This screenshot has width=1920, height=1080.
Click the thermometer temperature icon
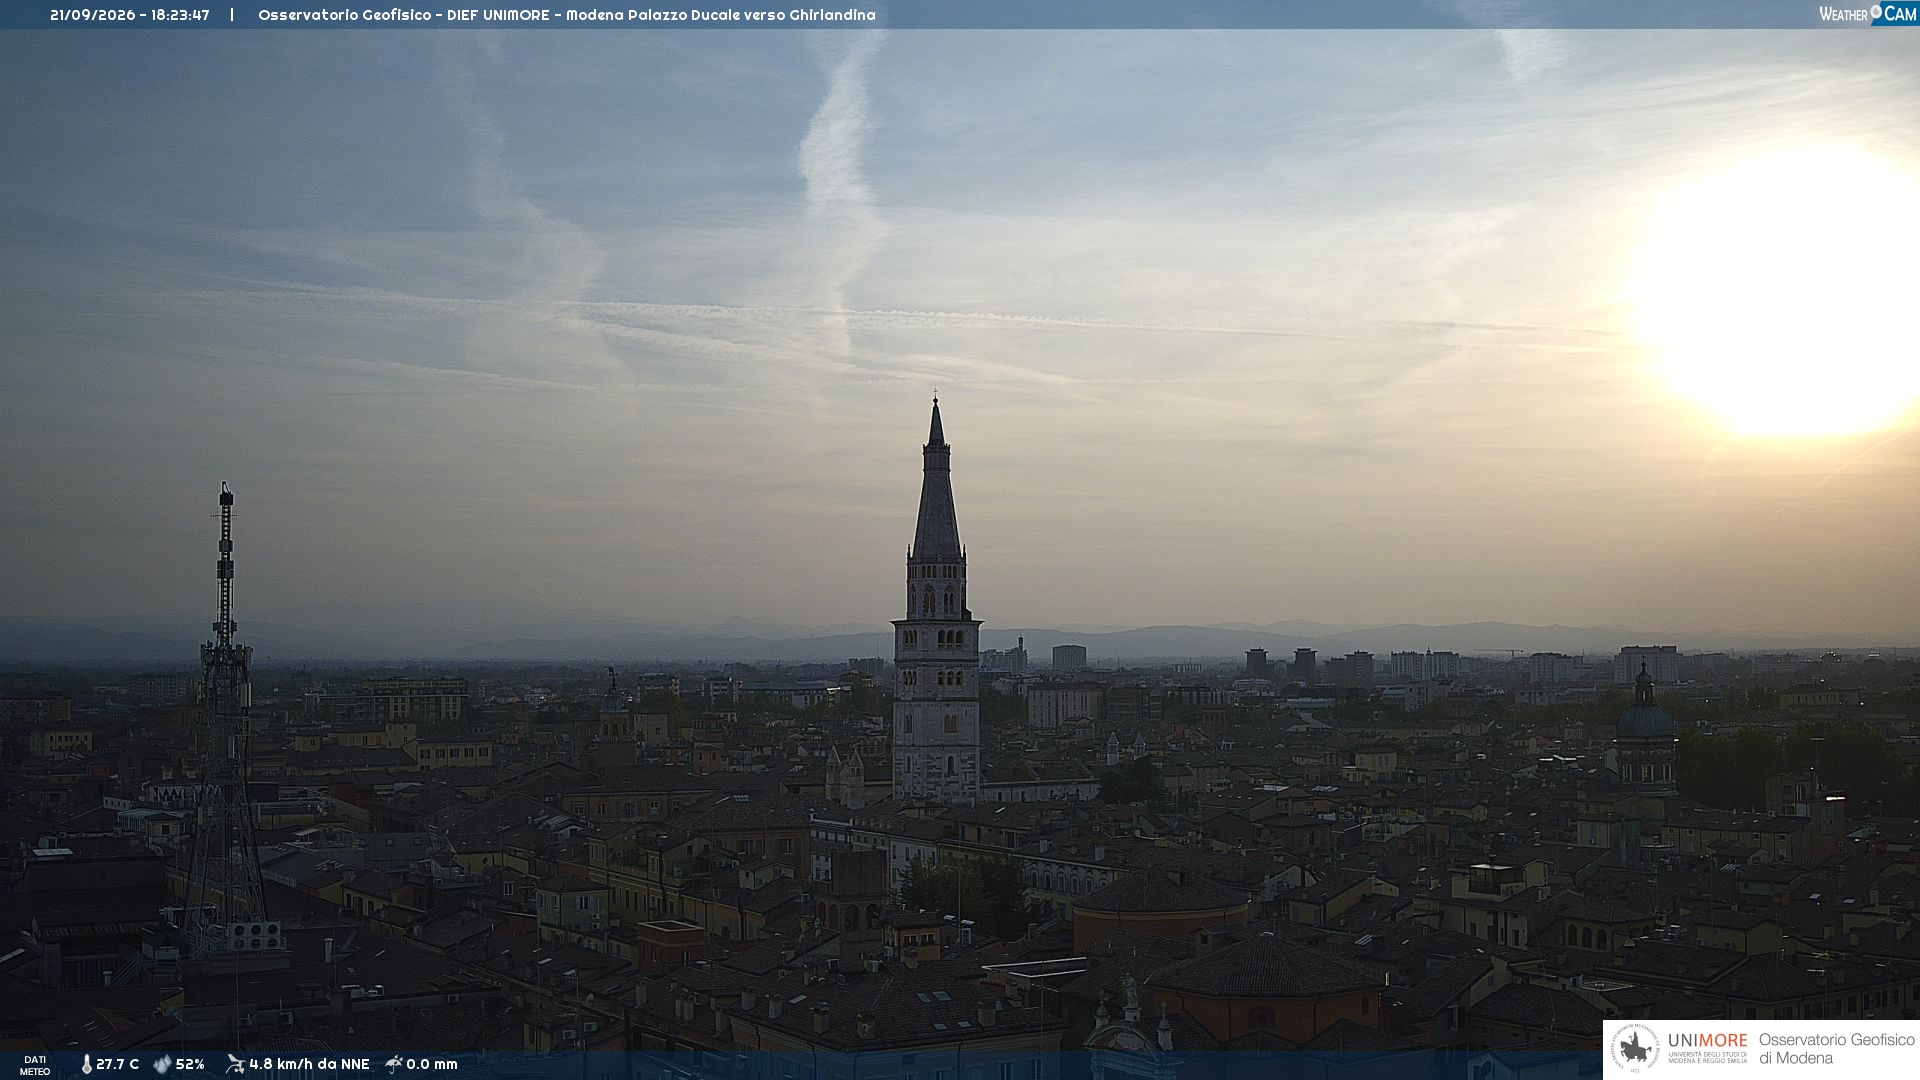tap(86, 1065)
